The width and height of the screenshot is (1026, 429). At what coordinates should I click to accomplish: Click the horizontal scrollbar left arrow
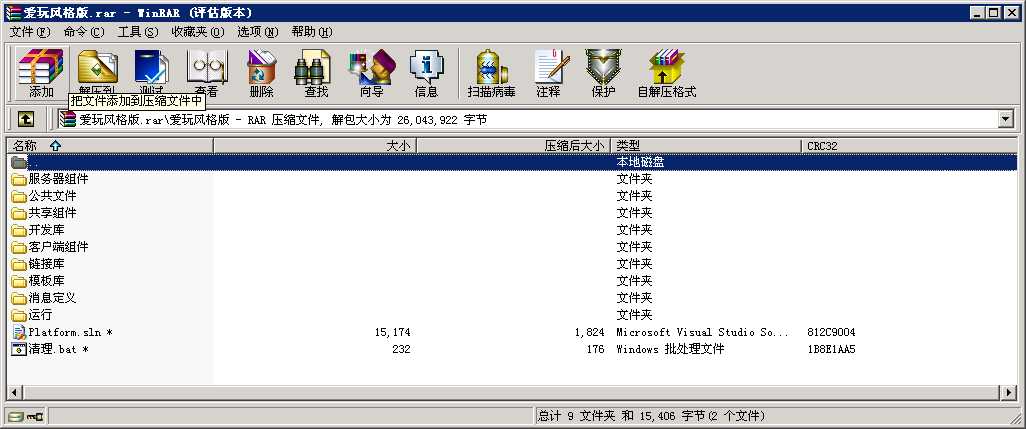coord(14,392)
